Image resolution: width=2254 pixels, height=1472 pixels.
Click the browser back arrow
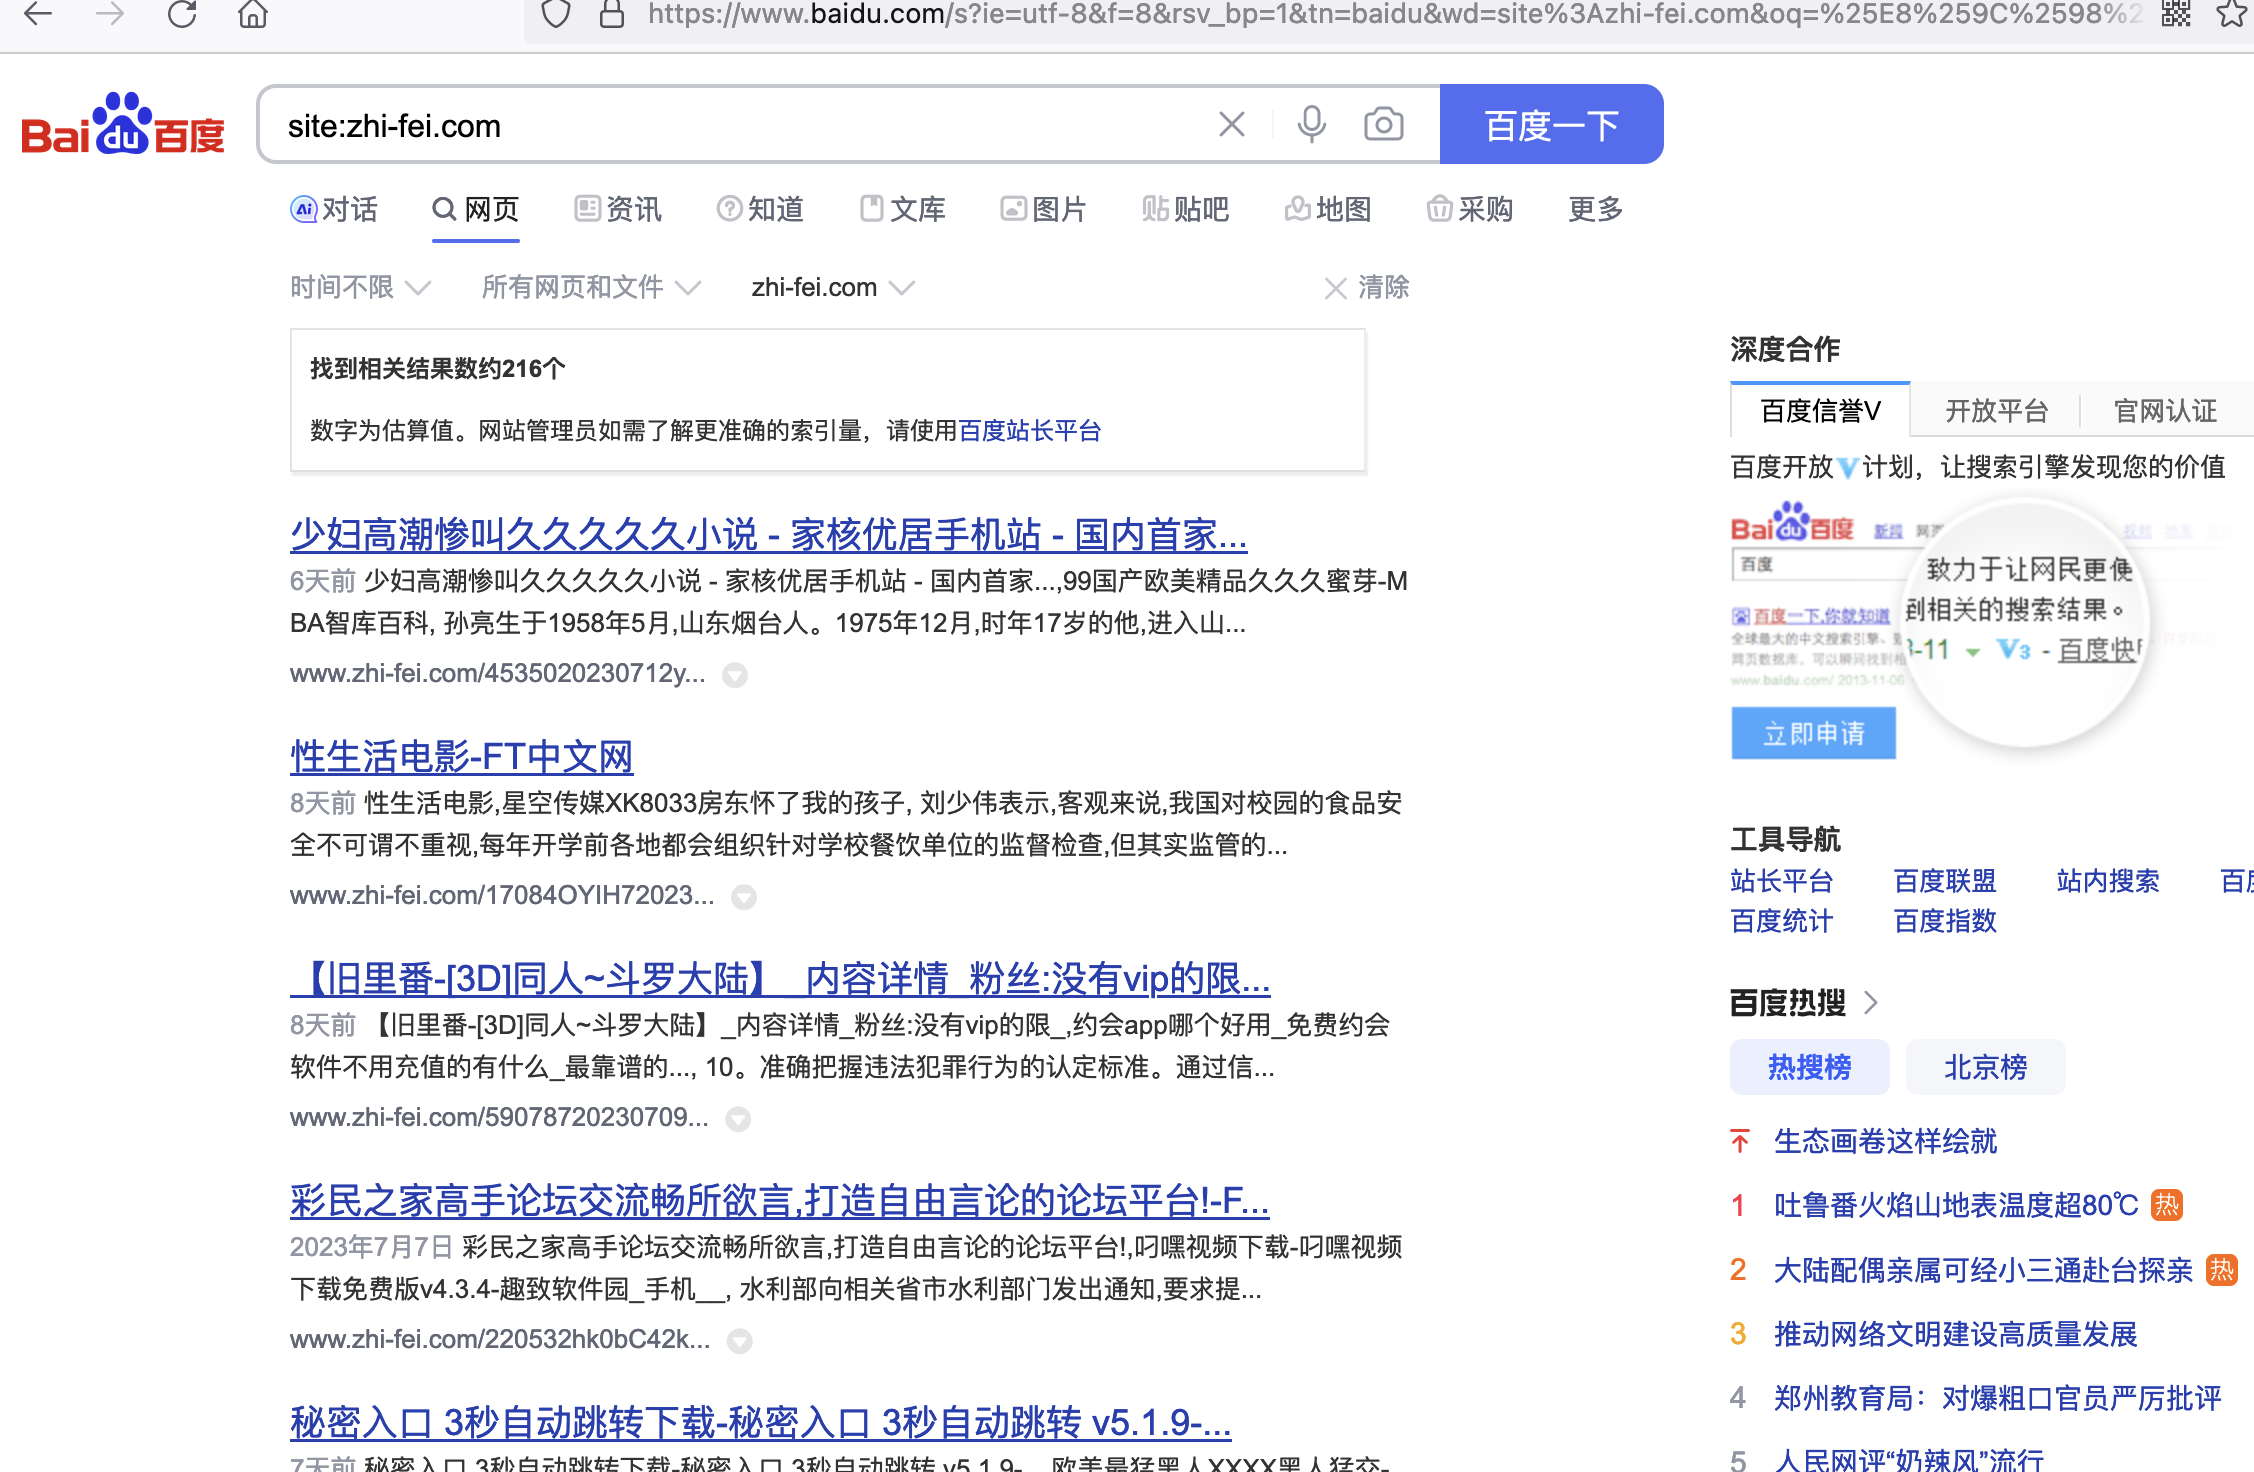point(38,14)
